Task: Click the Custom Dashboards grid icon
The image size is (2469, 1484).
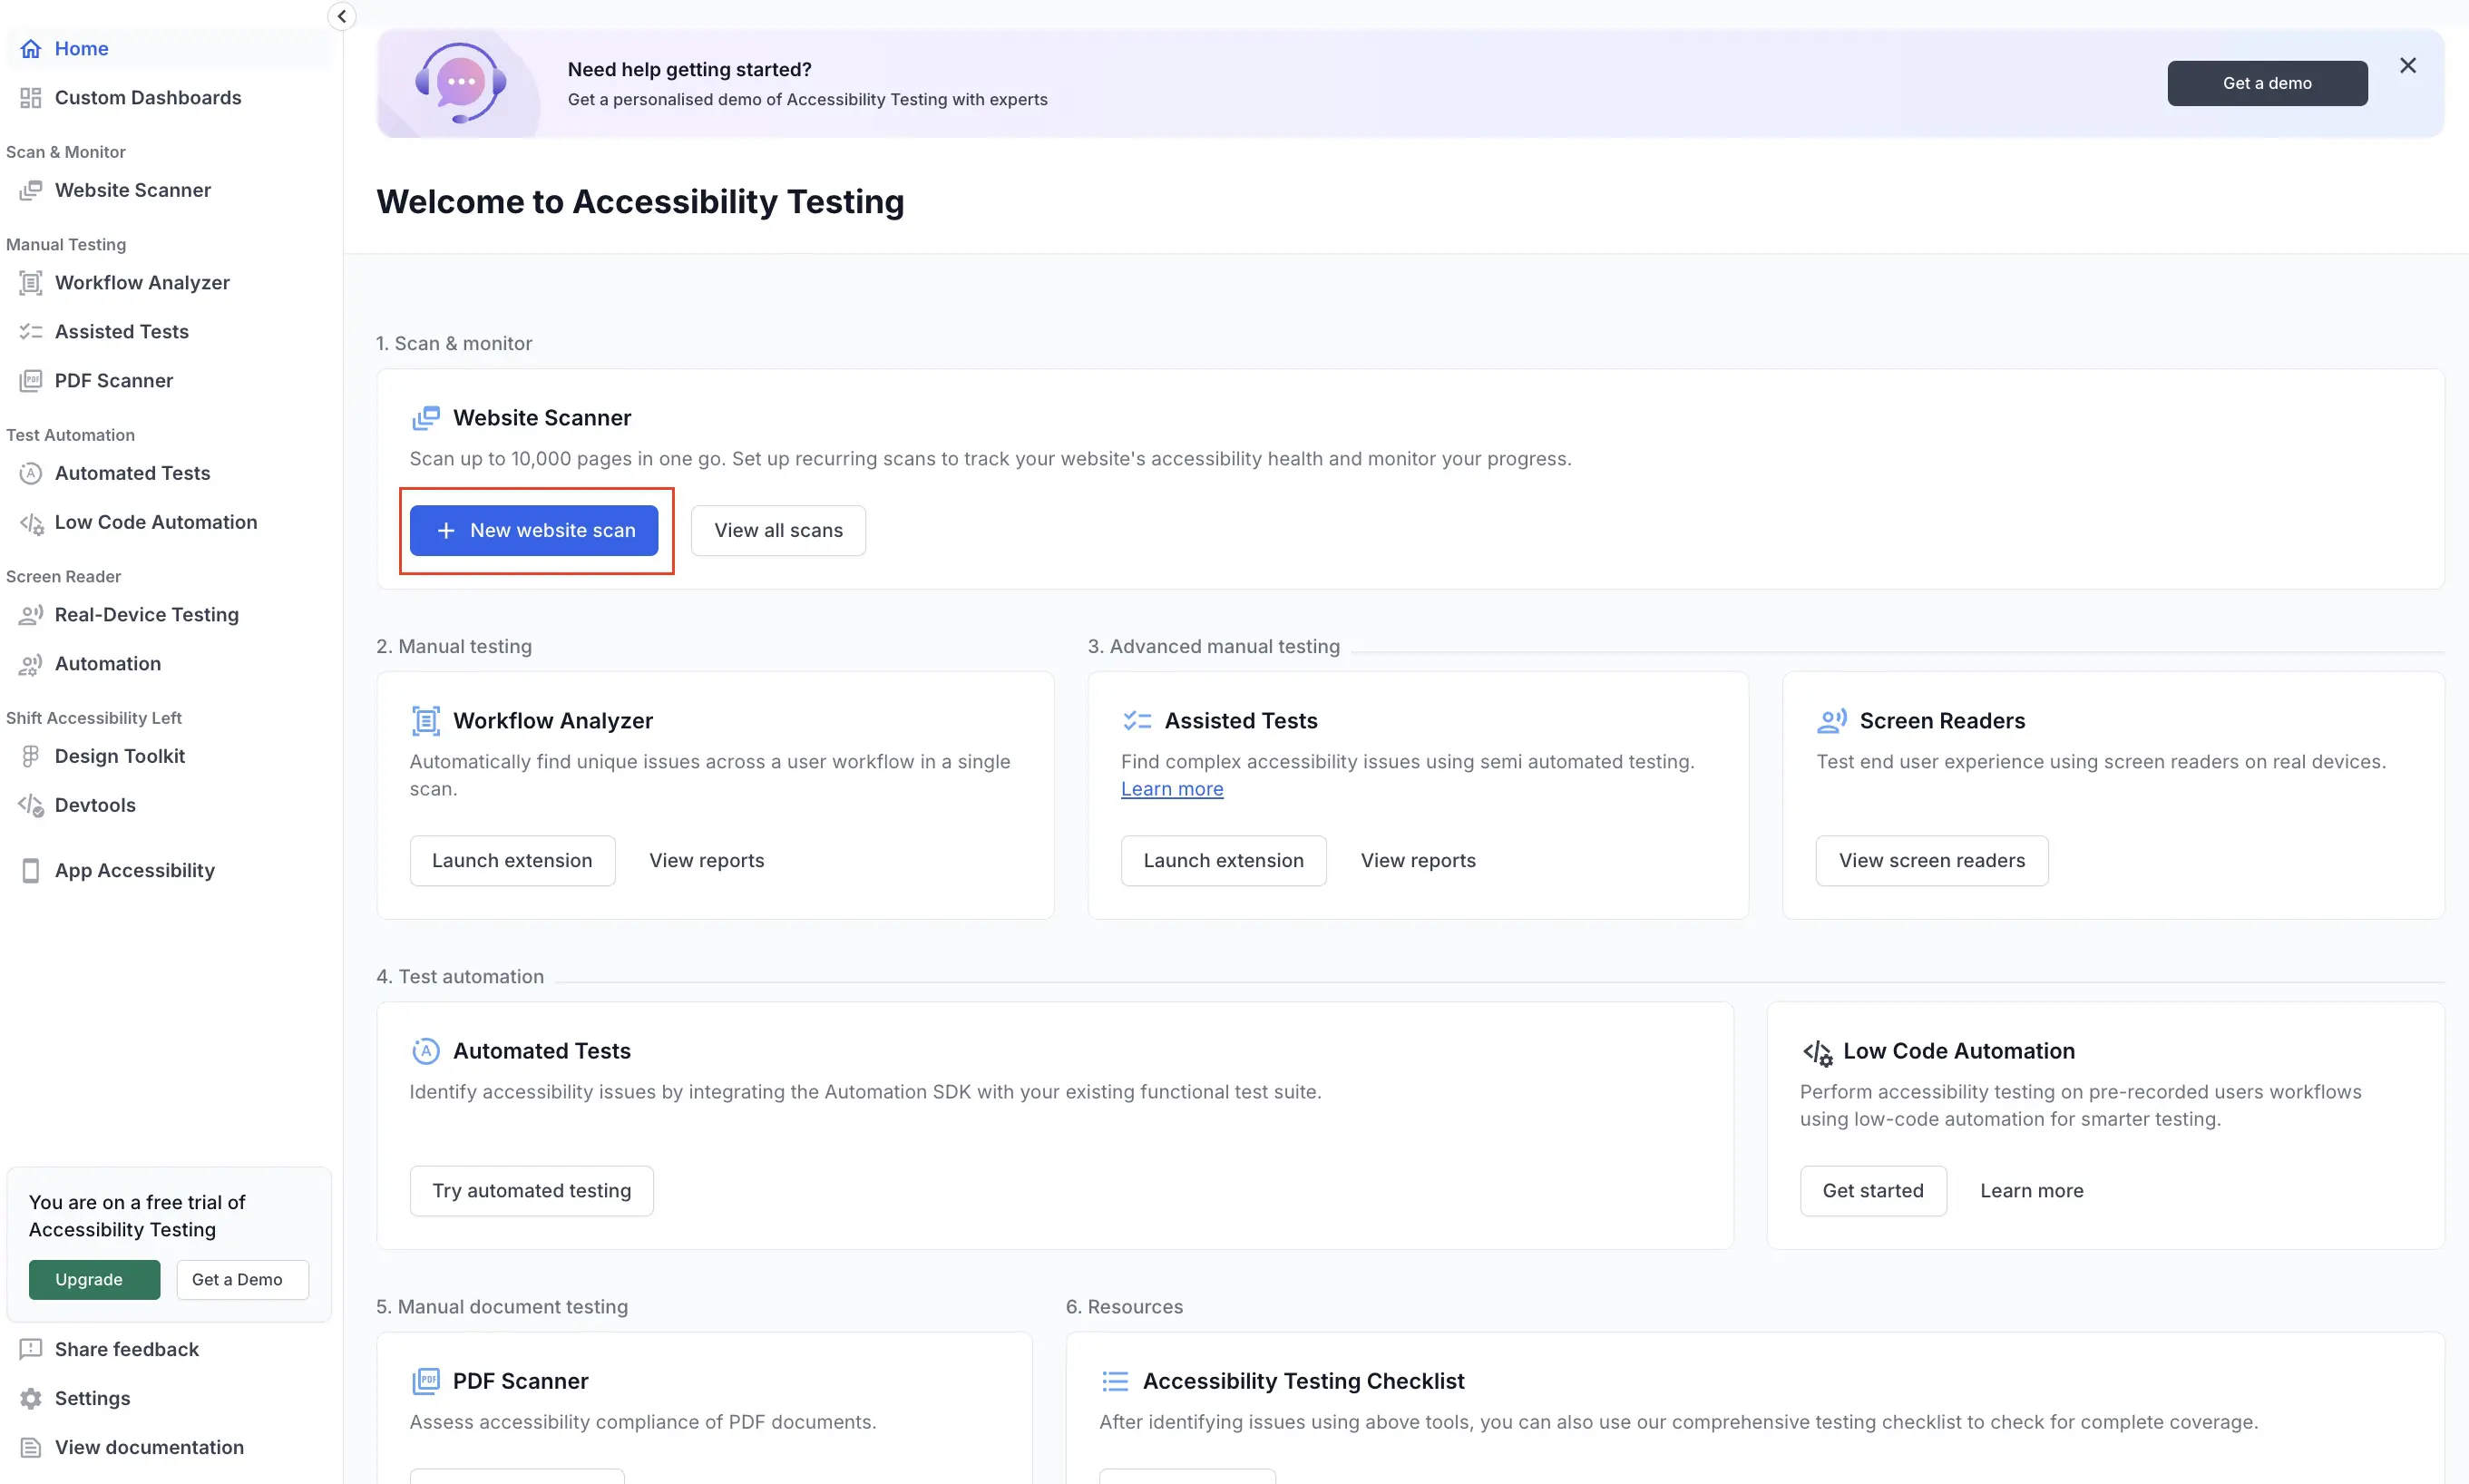Action: coord(31,97)
